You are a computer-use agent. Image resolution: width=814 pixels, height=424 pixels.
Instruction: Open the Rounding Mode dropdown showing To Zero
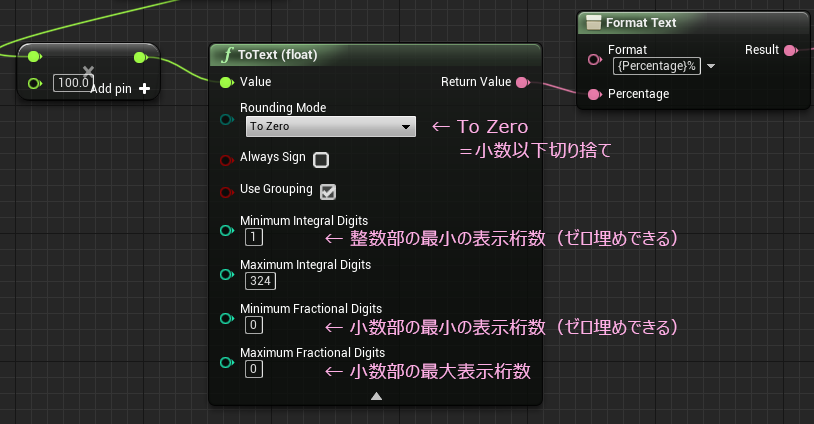coord(330,127)
